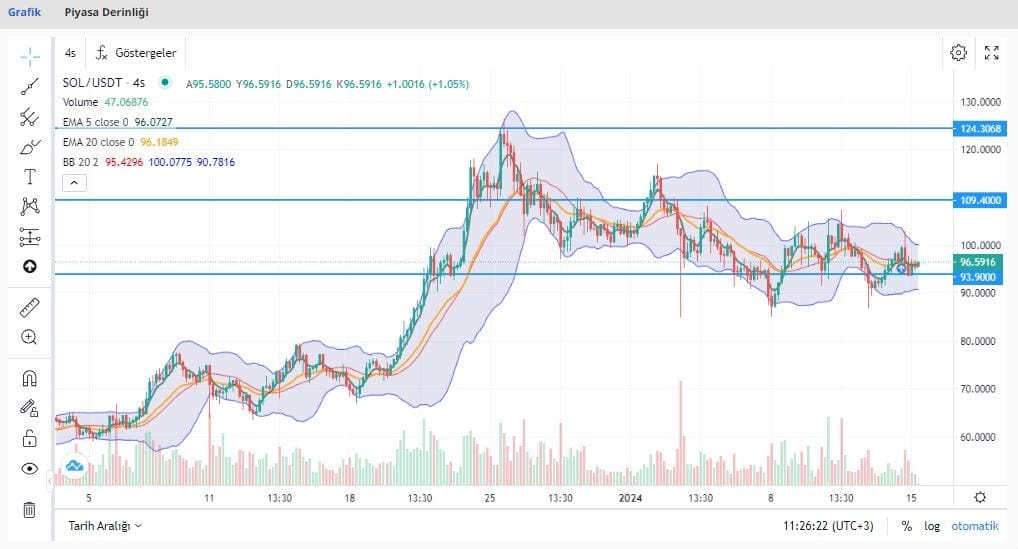Select the text annotation tool

pos(29,177)
